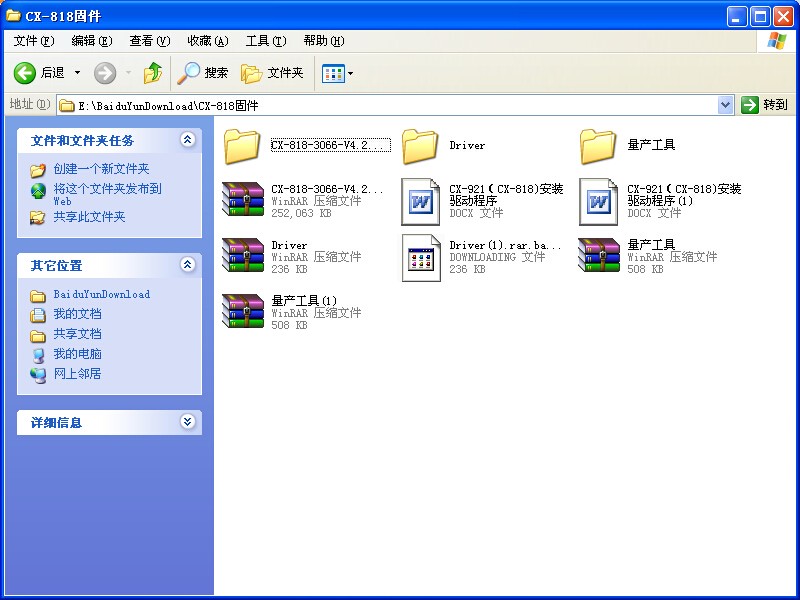Click the 其它位置 panel title
The width and height of the screenshot is (800, 600).
coord(56,266)
